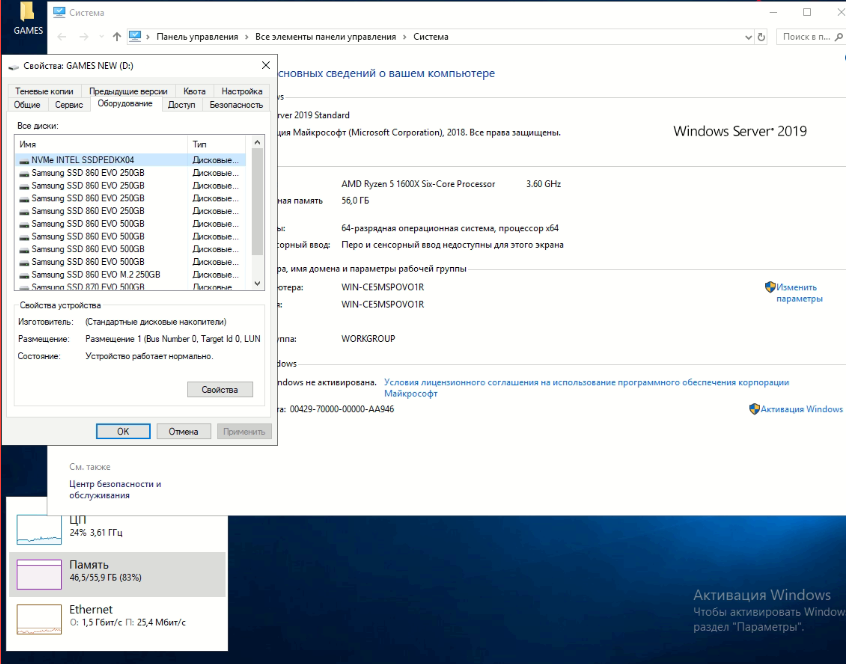Open device 'Свойства' button
846x664 pixels.
tap(220, 389)
